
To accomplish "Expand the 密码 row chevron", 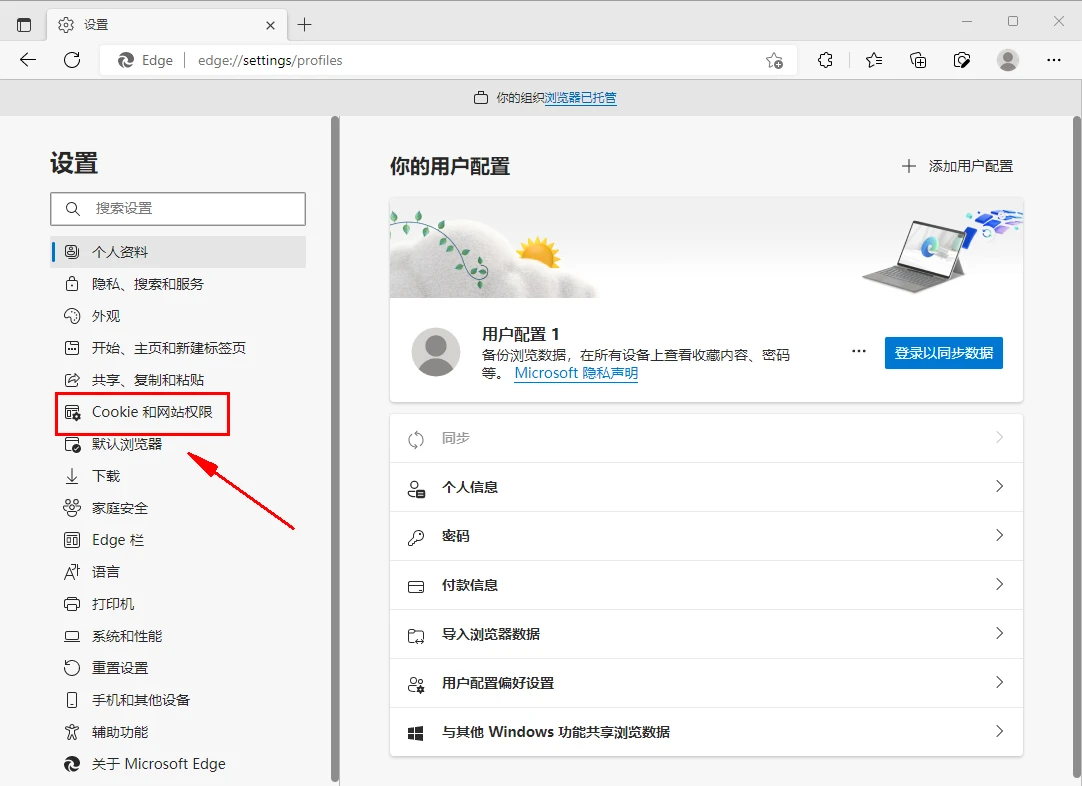I will tap(999, 536).
